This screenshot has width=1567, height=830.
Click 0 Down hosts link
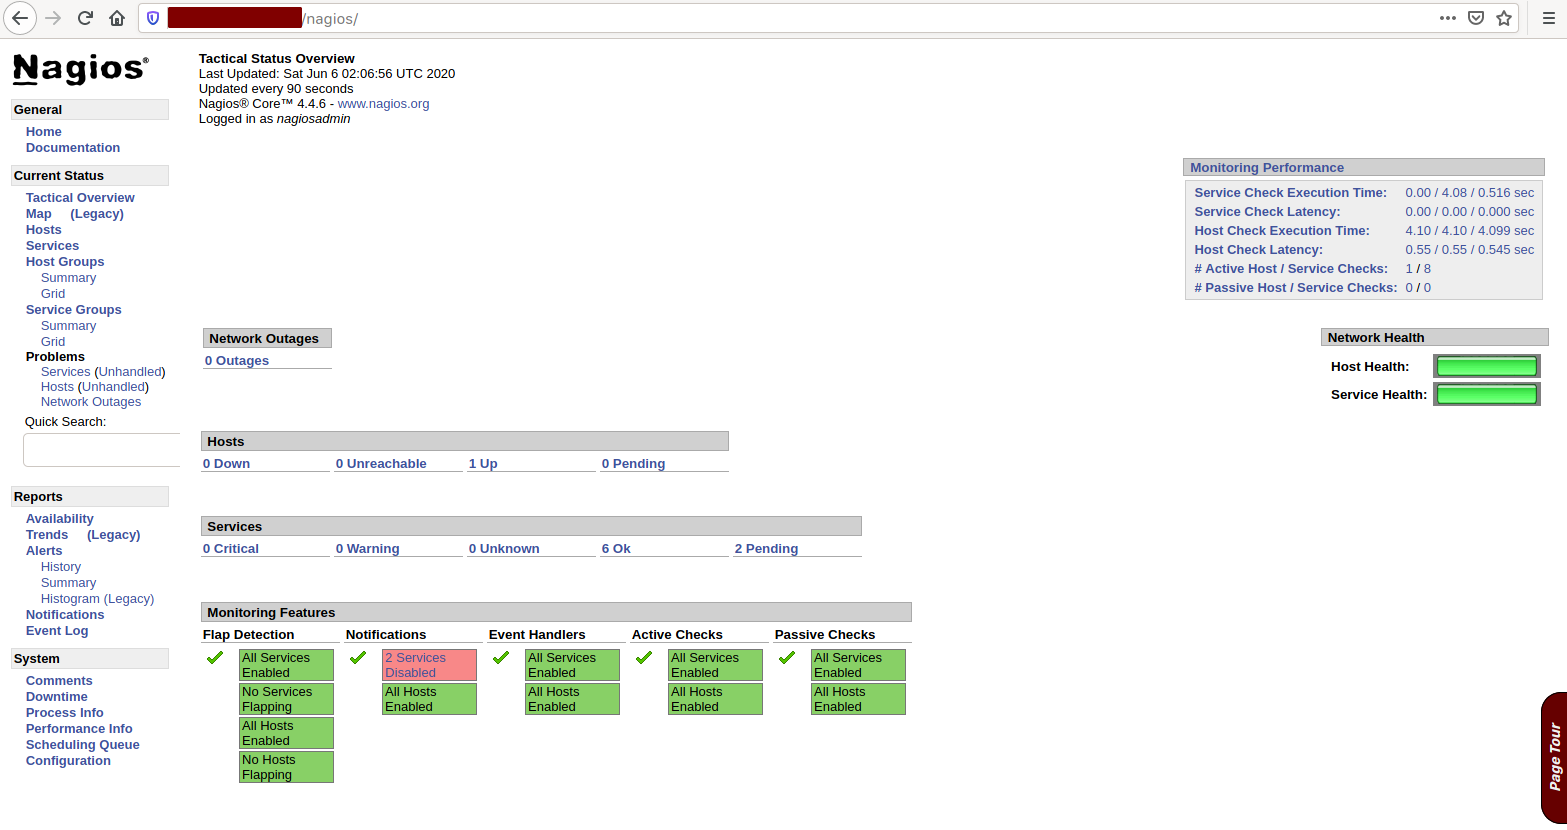(226, 464)
